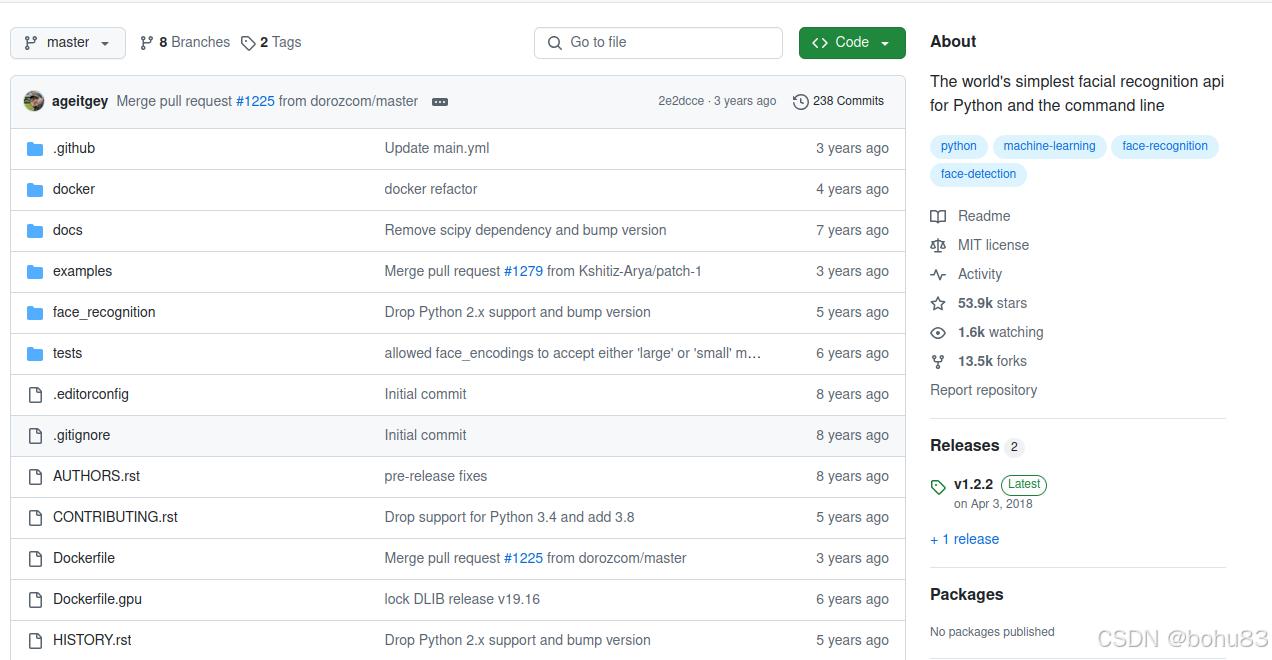Screen dimensions: 1272x660
Task: Open pull request #1225 in latest commit header
Action: tap(255, 101)
